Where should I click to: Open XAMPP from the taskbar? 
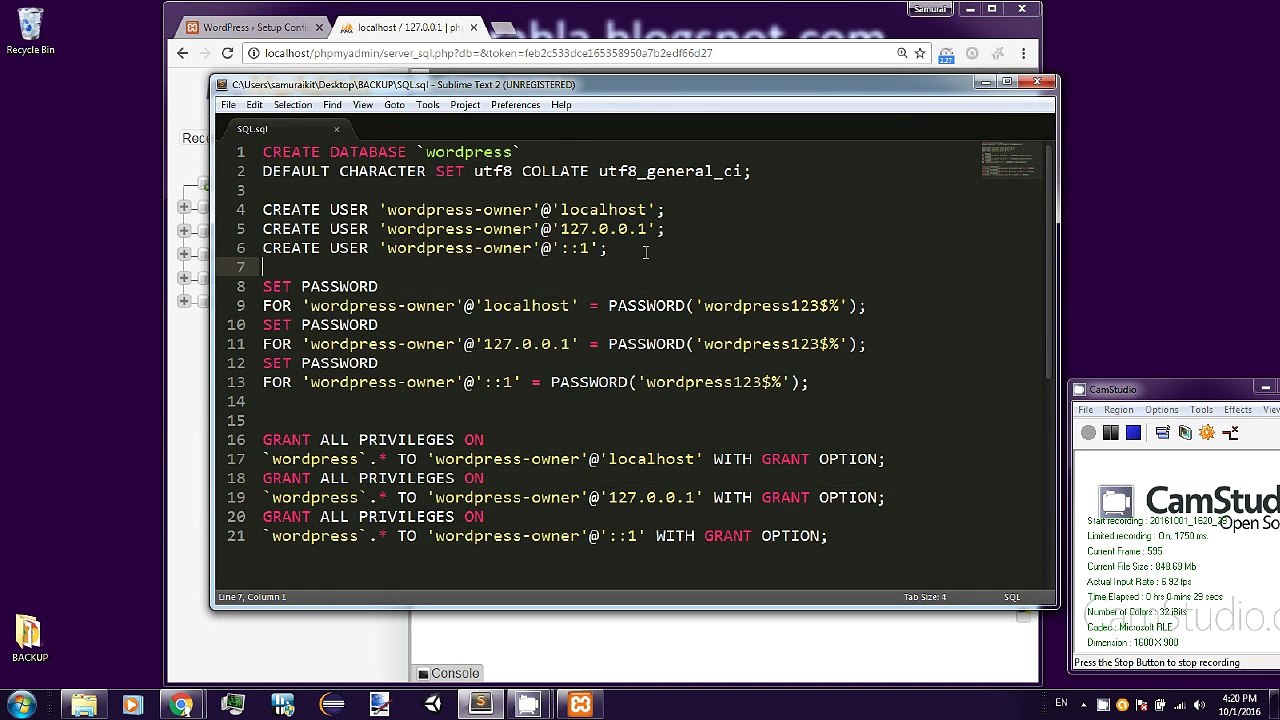[x=580, y=705]
